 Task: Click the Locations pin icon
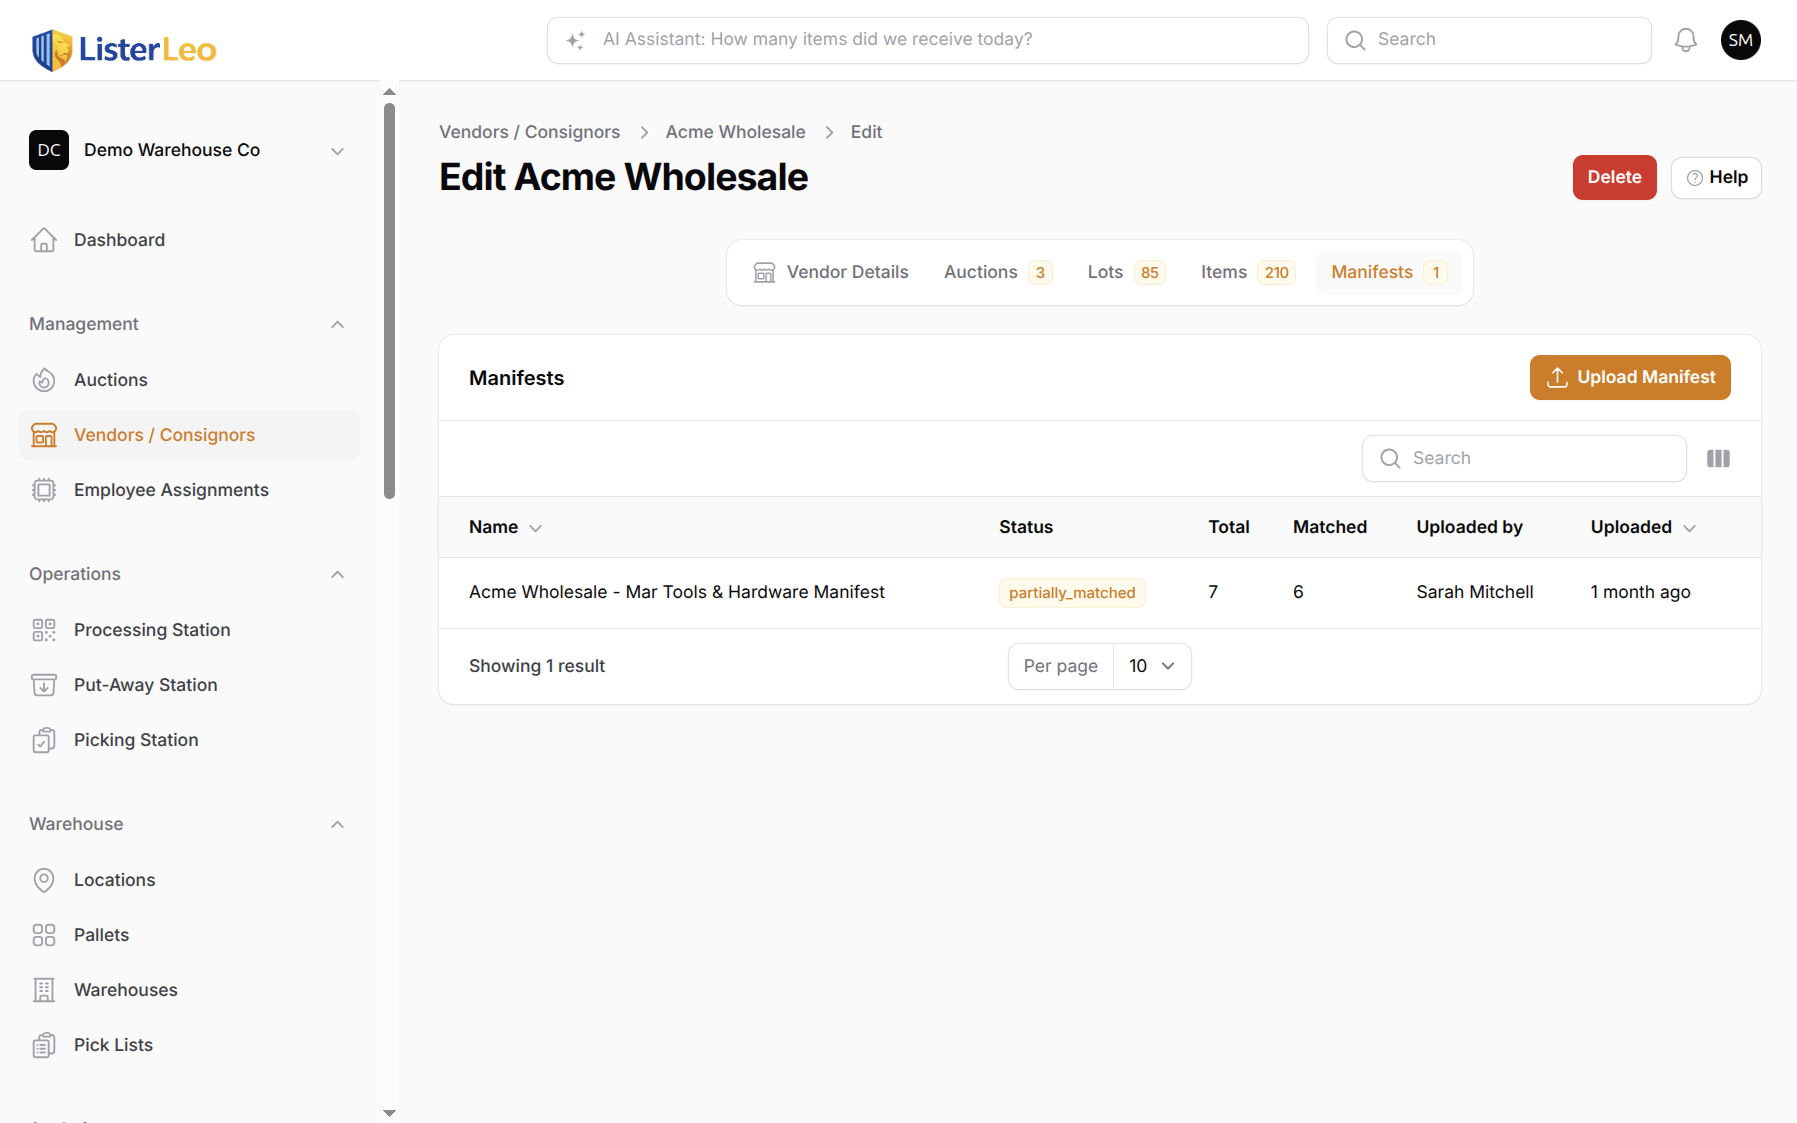(x=44, y=880)
